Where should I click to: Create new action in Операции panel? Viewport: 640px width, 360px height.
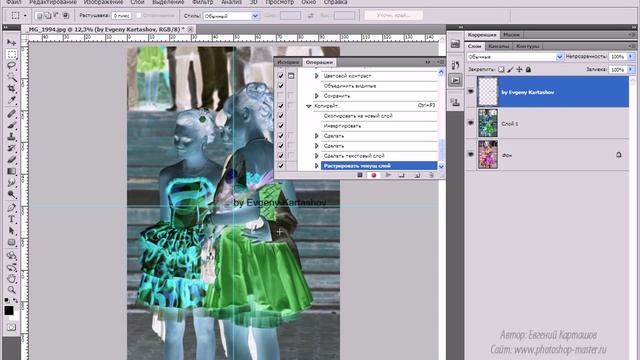[417, 175]
